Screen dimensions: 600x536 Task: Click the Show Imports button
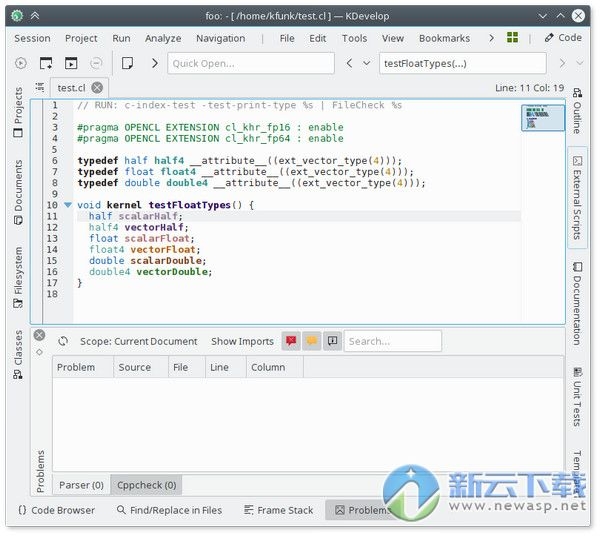[x=242, y=341]
